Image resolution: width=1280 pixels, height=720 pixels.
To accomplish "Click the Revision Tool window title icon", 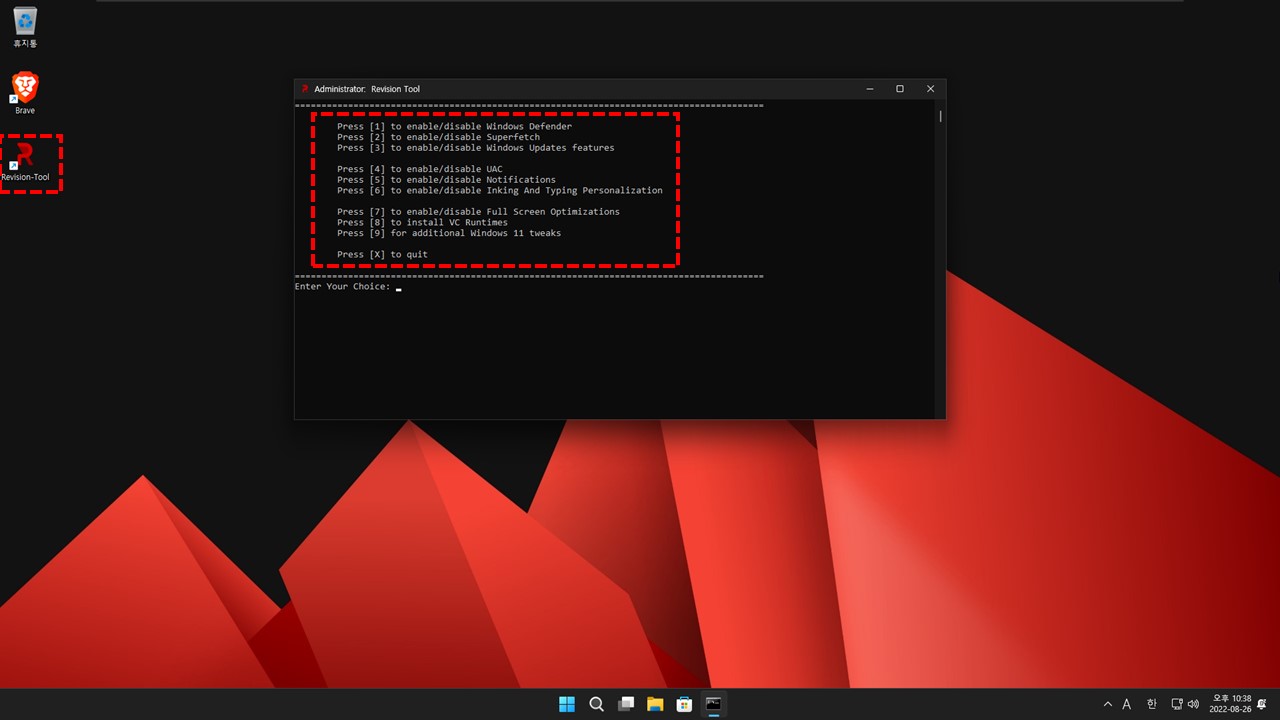I will (x=305, y=89).
